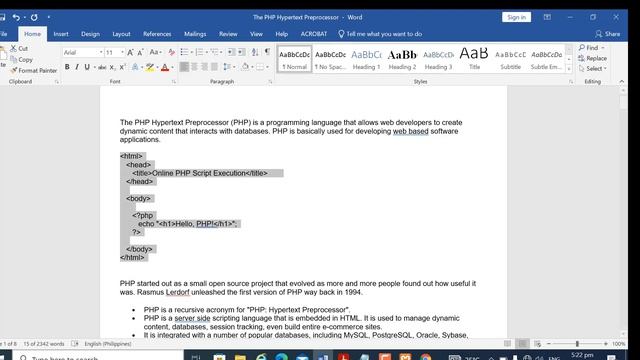Image resolution: width=640 pixels, height=360 pixels.
Task: Click English (Philippines) language indicator
Action: [108, 344]
